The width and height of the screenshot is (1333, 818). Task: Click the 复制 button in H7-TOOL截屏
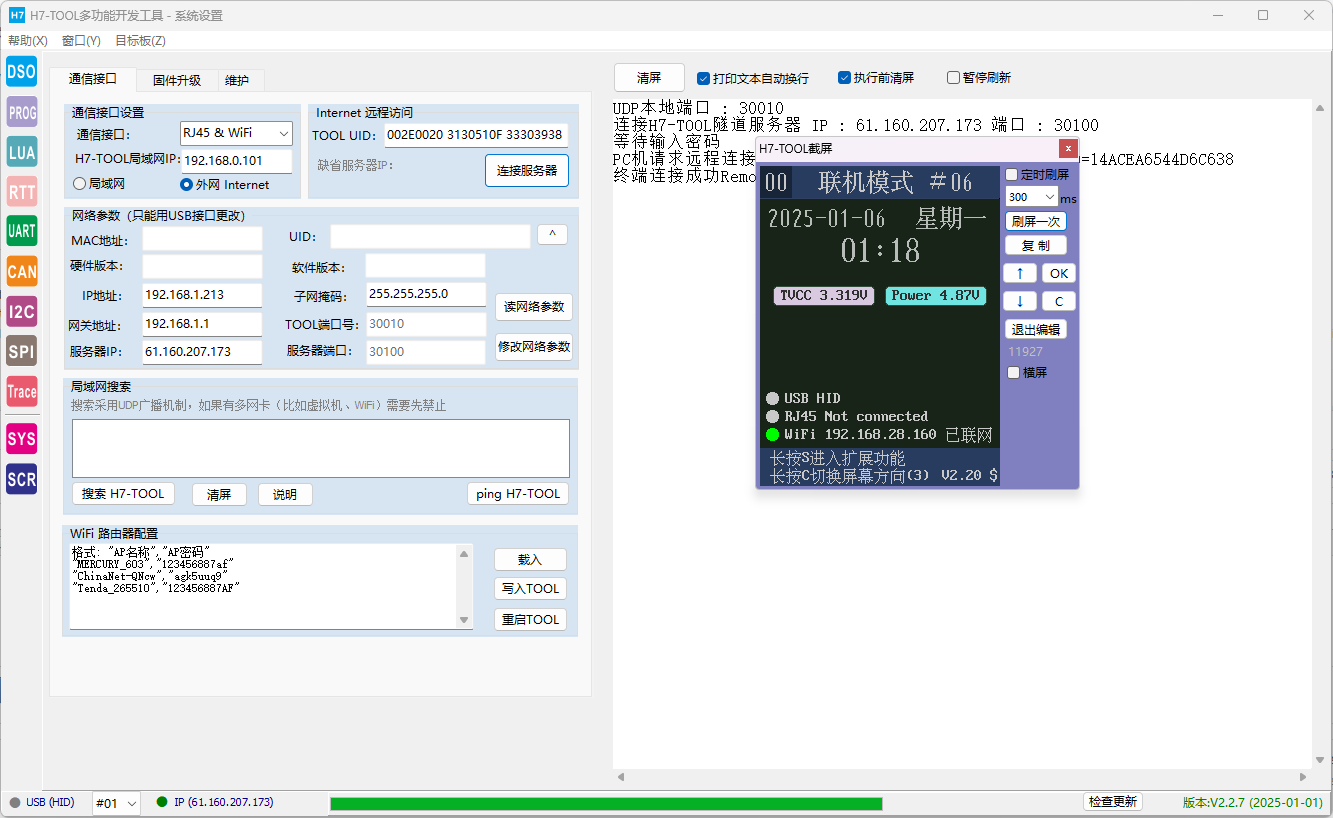pos(1036,246)
